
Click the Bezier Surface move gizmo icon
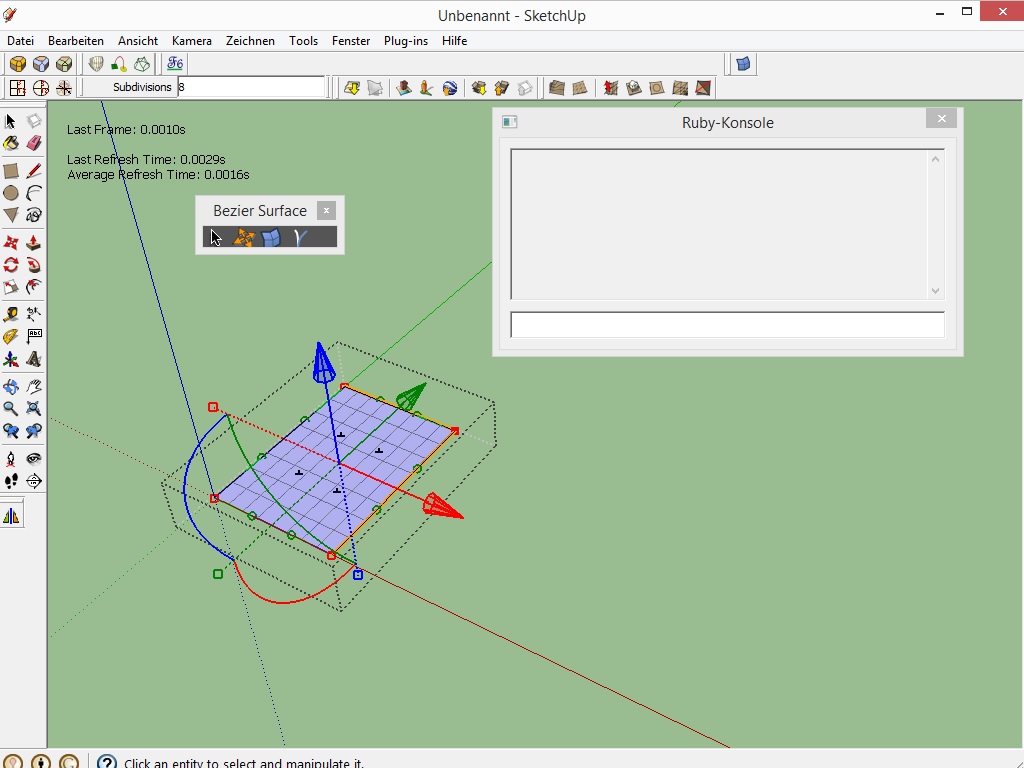point(243,237)
